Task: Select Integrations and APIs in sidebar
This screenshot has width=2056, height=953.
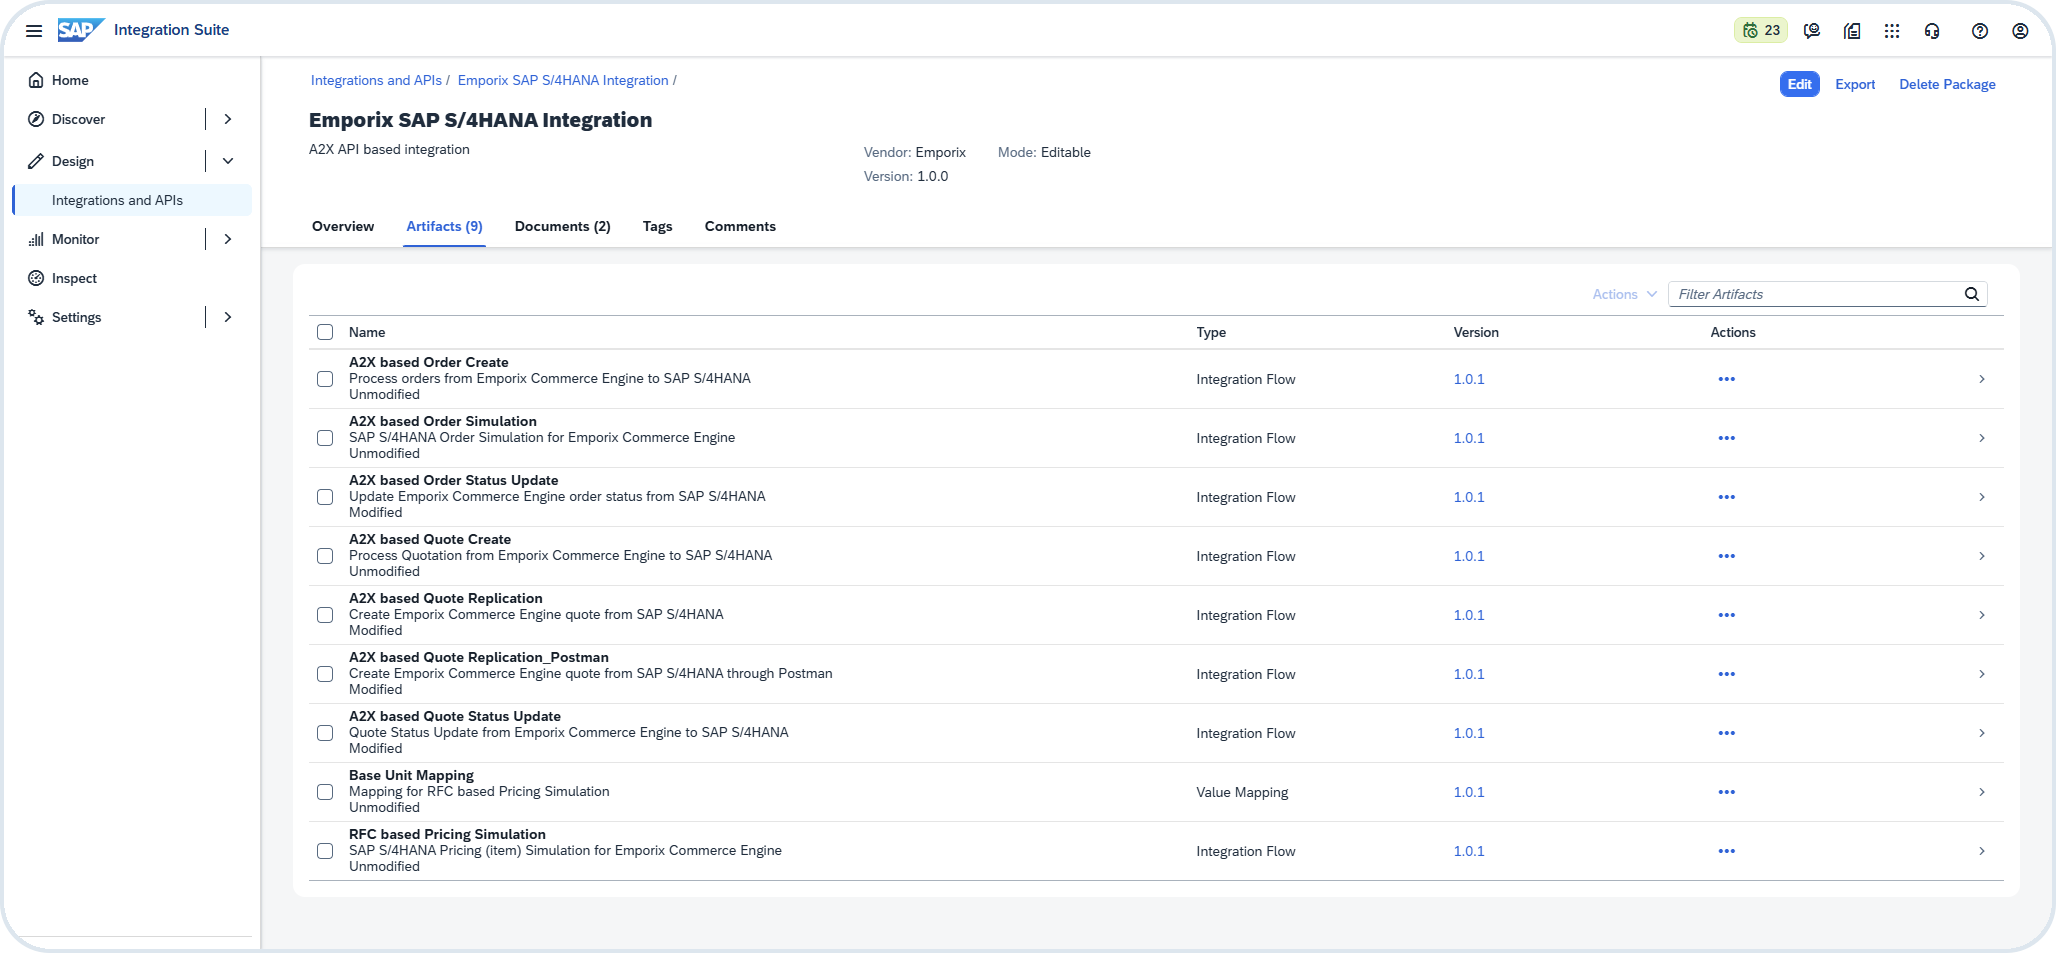Action: 132,200
